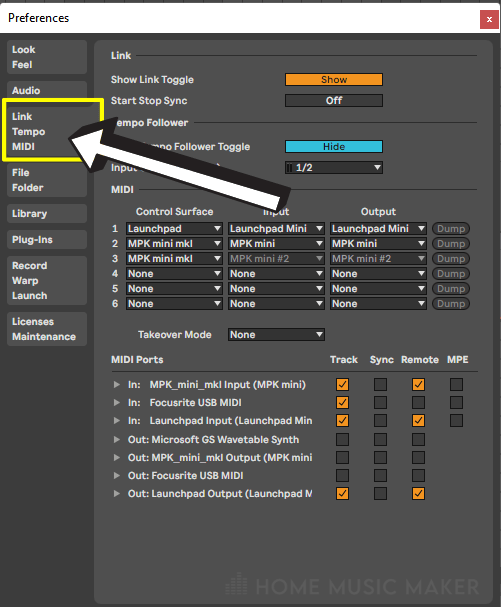Viewport: 501px width, 607px height.
Task: Uncheck Remote for Launchpad Output
Action: pyautogui.click(x=418, y=494)
